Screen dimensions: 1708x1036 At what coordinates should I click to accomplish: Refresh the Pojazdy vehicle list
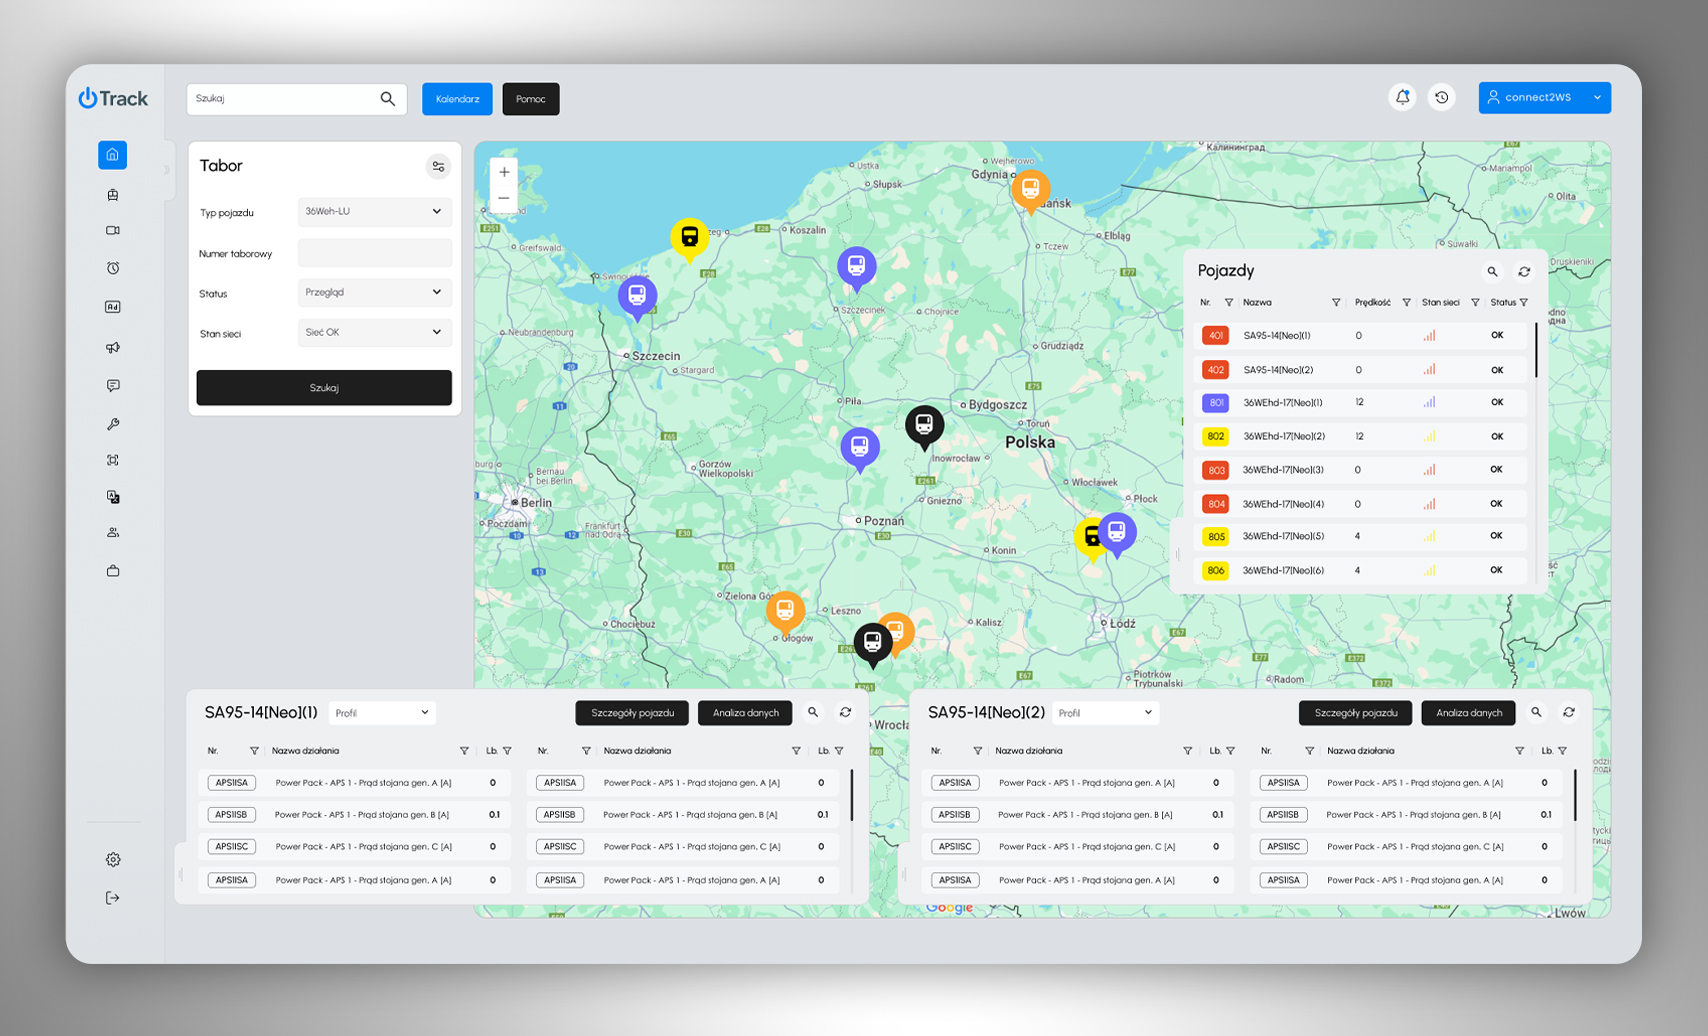tap(1524, 272)
